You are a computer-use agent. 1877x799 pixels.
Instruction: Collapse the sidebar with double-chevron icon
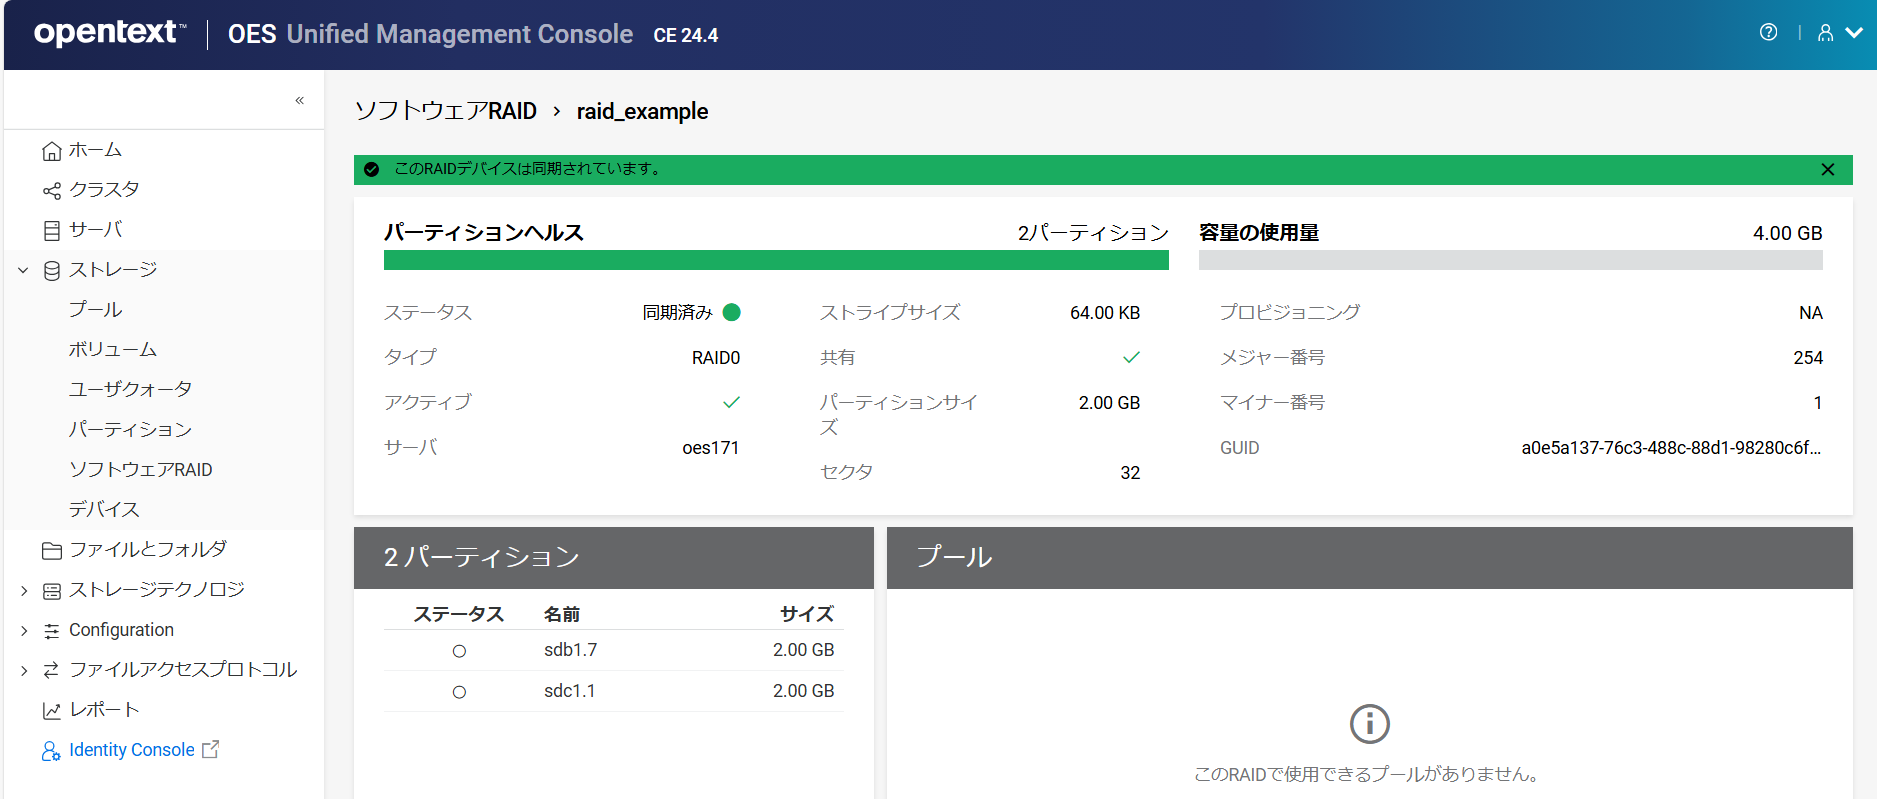click(299, 100)
